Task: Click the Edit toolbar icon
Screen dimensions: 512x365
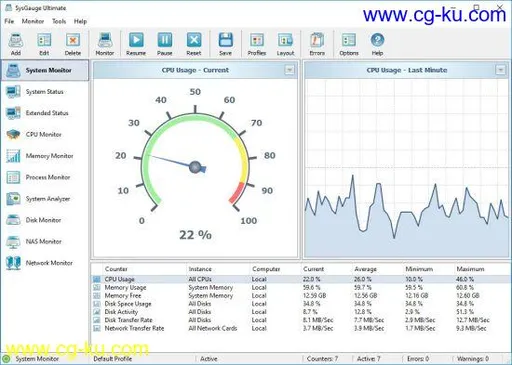Action: tap(44, 44)
